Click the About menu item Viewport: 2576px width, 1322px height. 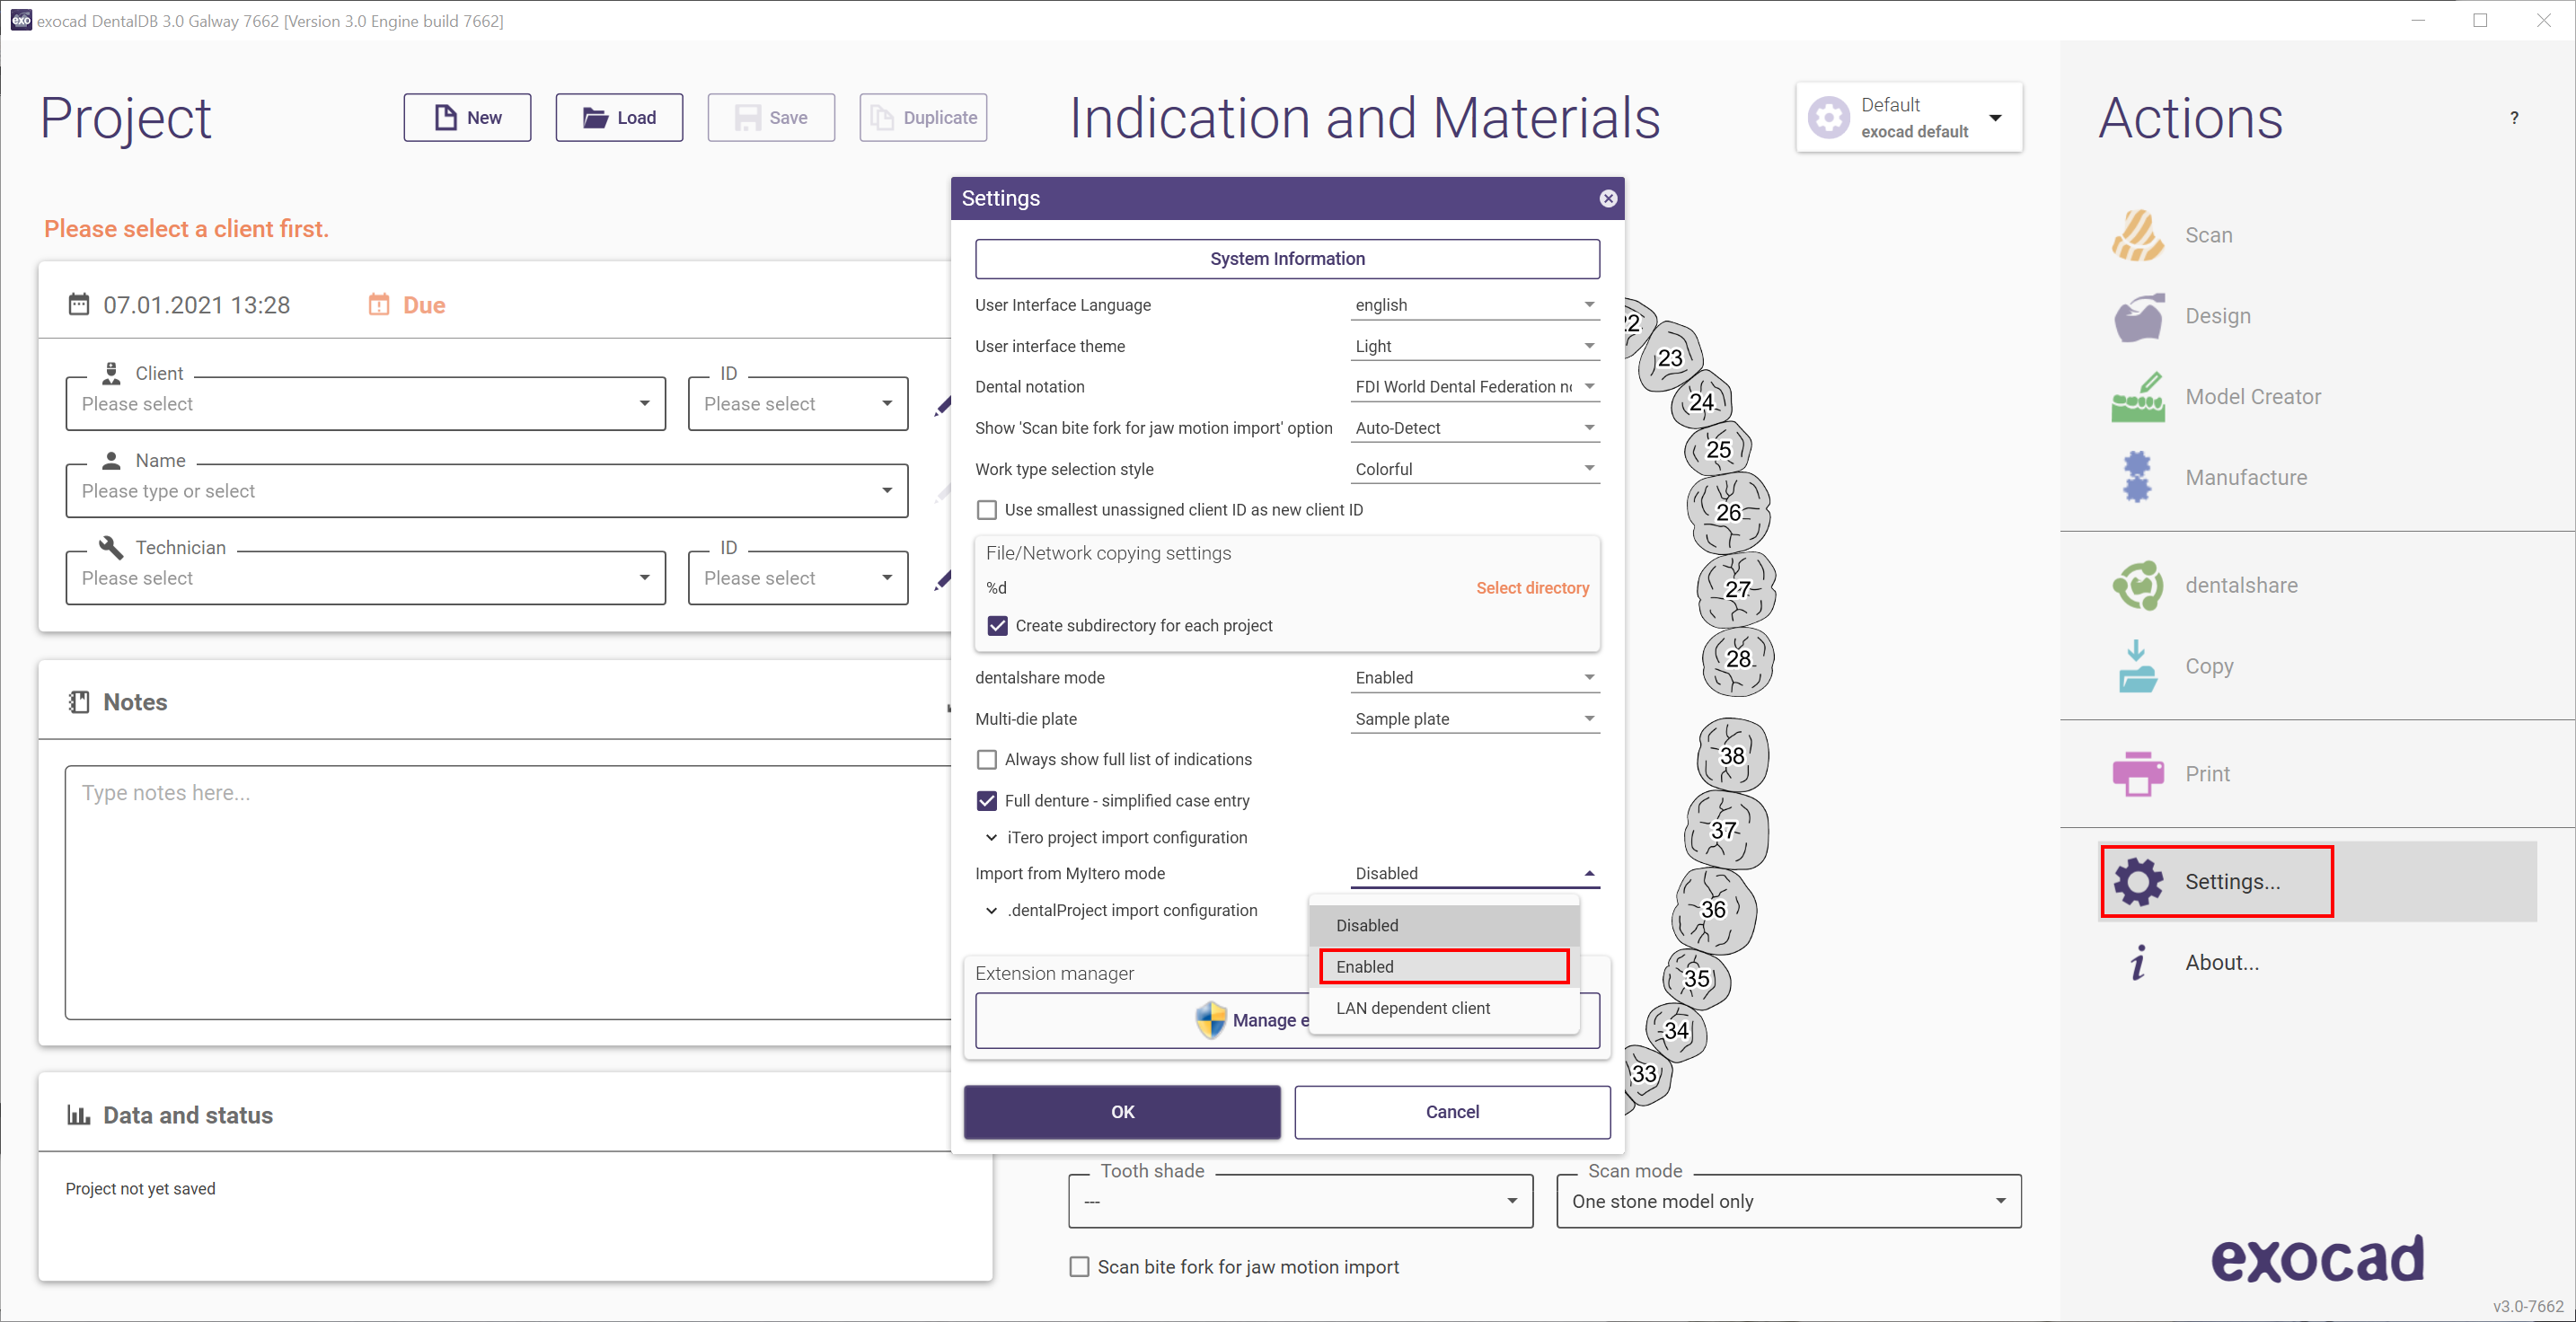[x=2222, y=961]
